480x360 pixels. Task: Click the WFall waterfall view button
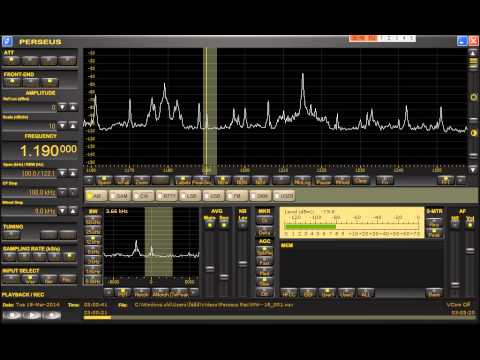(x=123, y=180)
